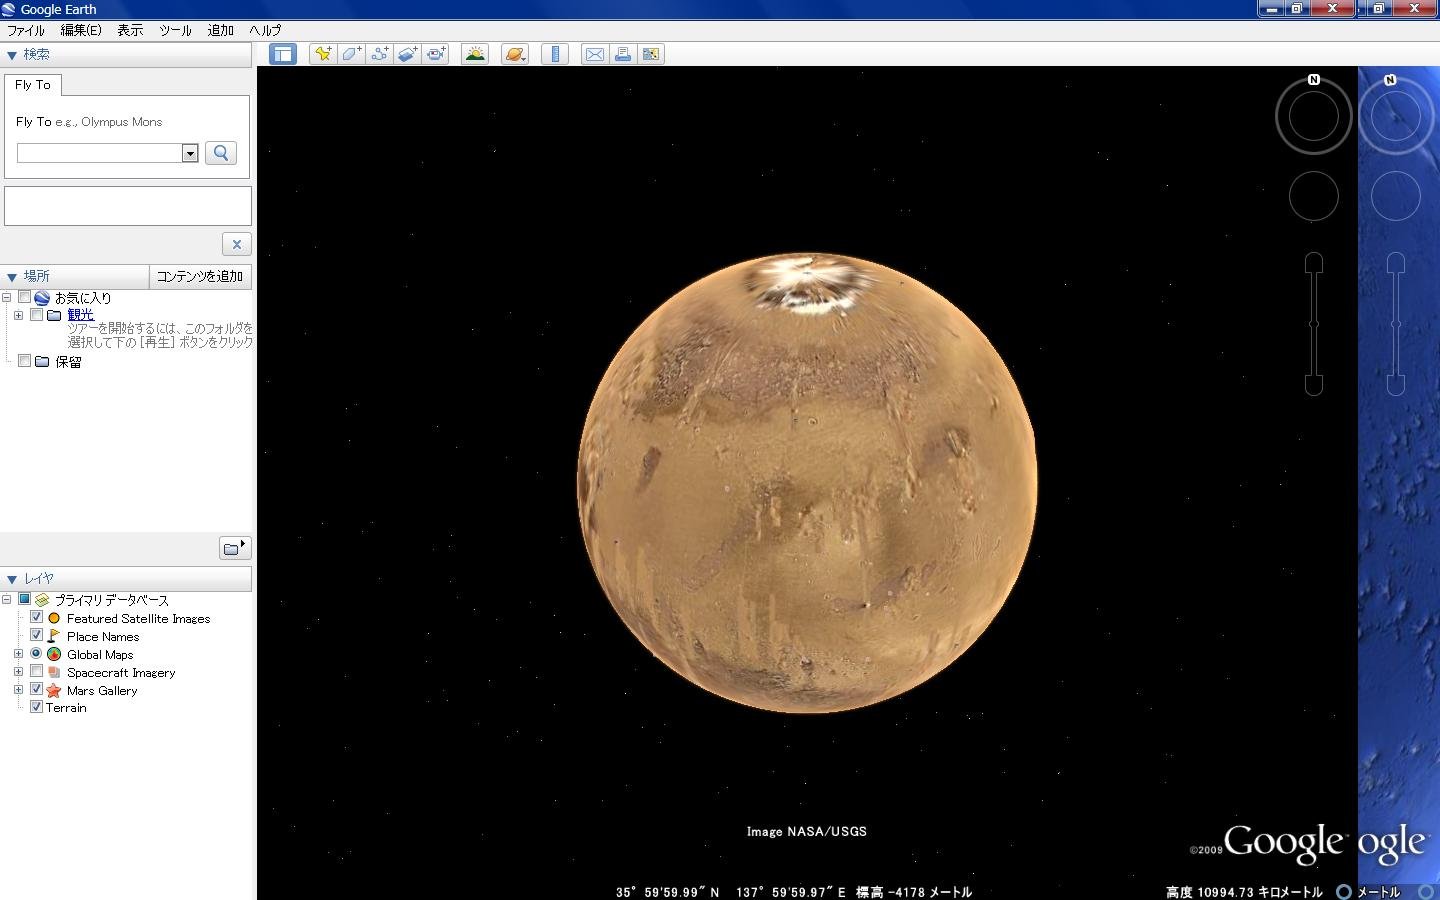Open the 表示 menu
Screen dimensions: 1440x900
(130, 30)
